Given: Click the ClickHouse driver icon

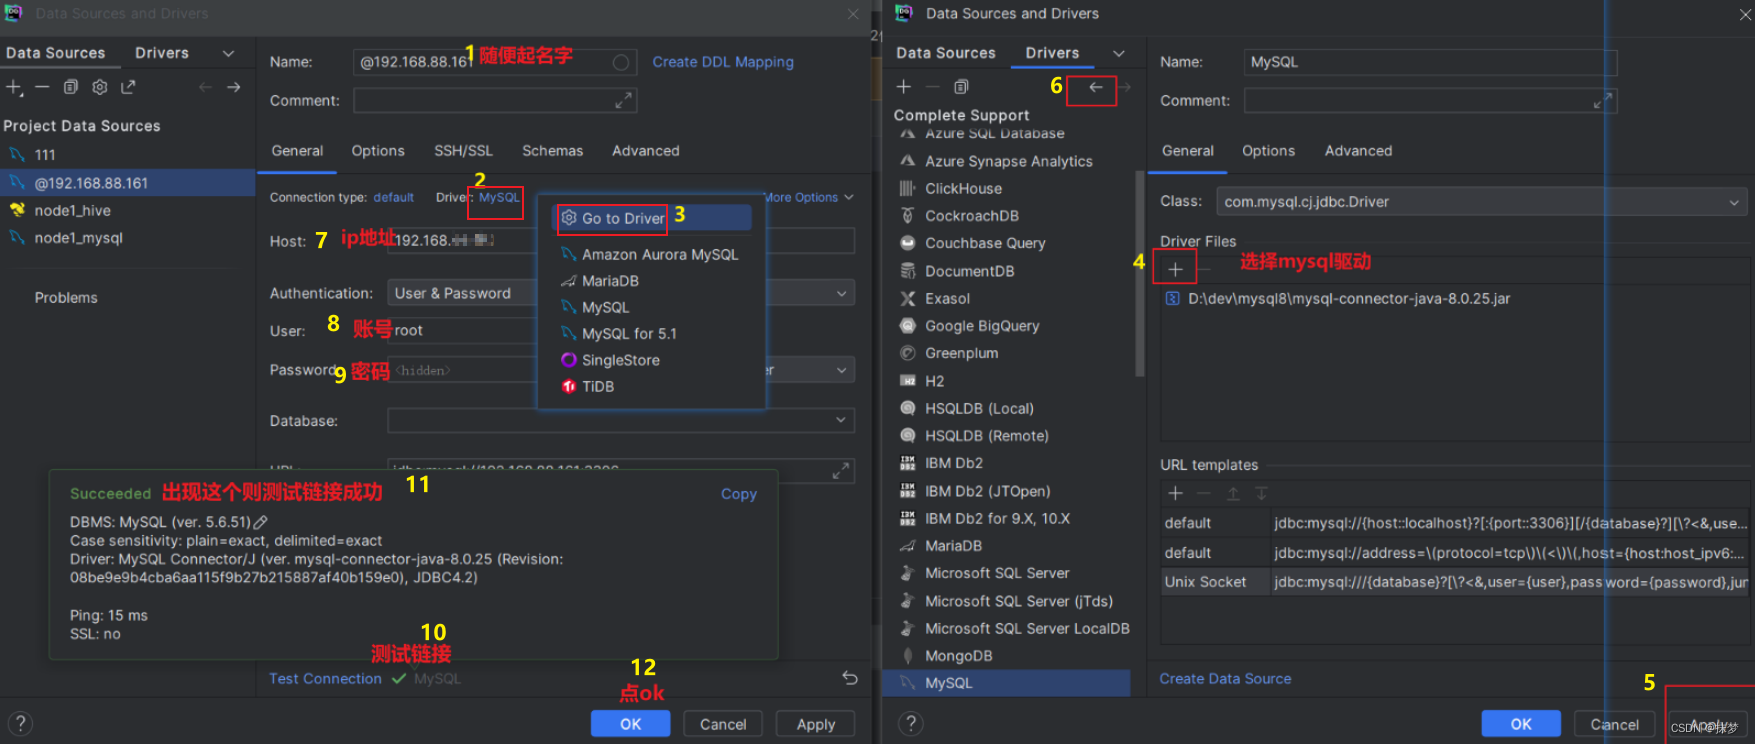Looking at the screenshot, I should pyautogui.click(x=908, y=188).
